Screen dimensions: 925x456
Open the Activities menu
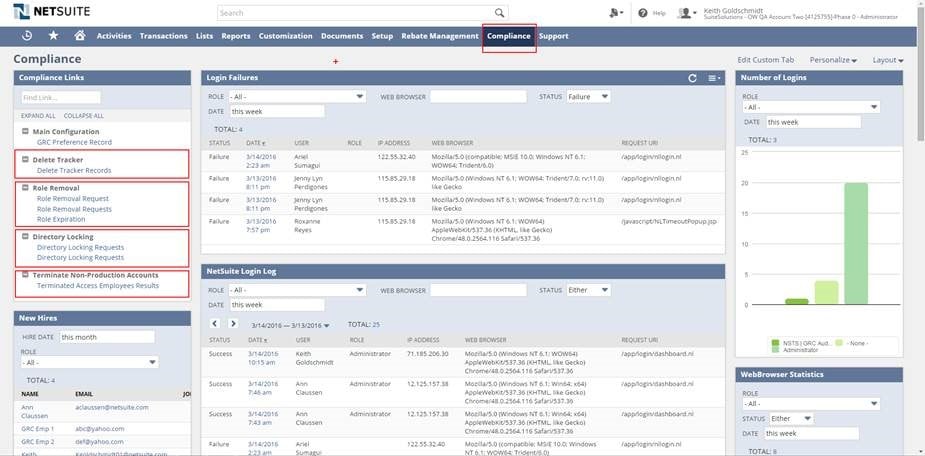point(114,36)
